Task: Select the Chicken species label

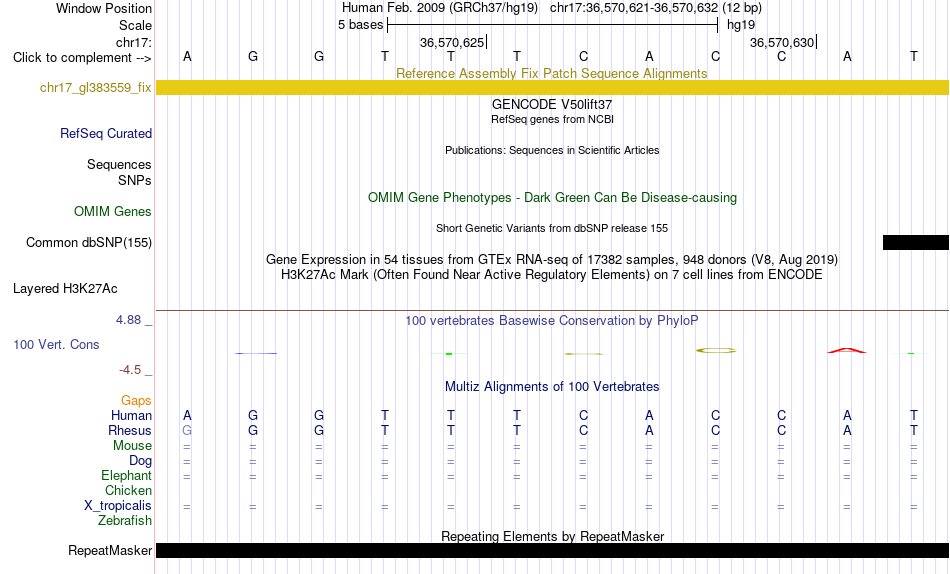Action: 128,491
